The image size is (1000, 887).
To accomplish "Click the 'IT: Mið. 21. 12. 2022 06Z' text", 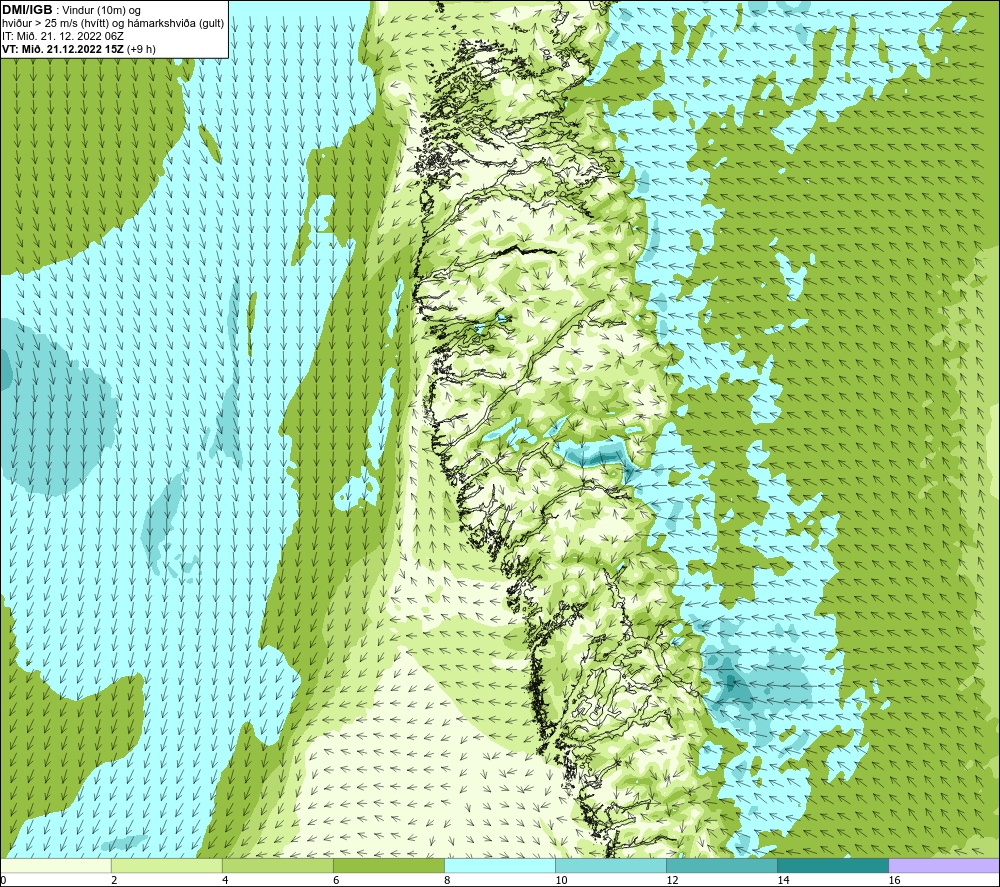I will click(x=63, y=36).
